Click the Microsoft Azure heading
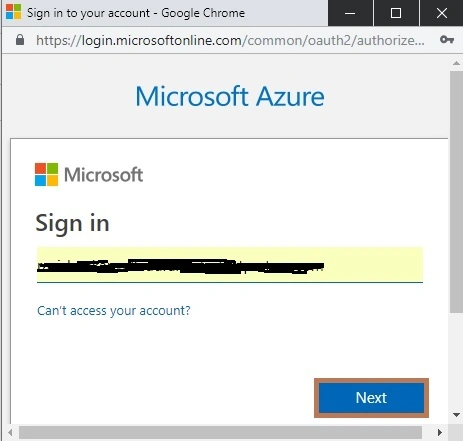This screenshot has height=441, width=463. pos(230,96)
